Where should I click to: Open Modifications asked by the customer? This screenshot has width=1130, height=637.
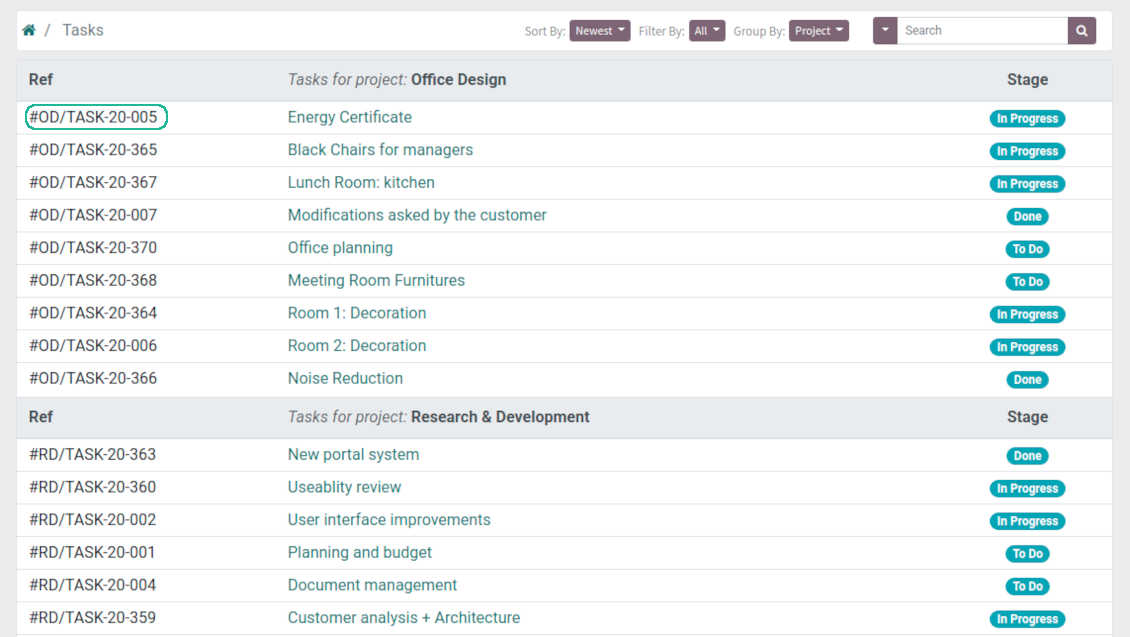(x=417, y=215)
